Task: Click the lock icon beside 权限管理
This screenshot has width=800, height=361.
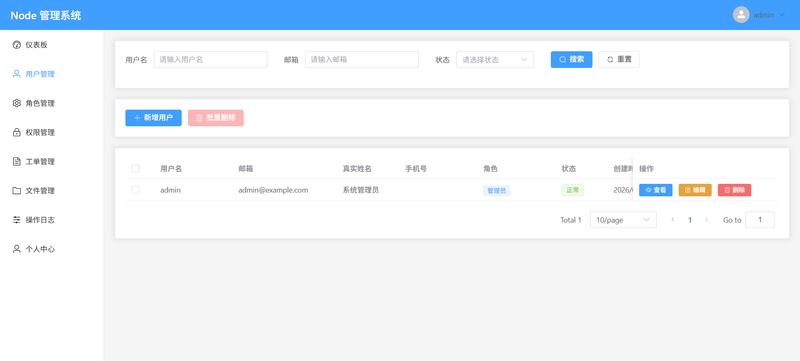Action: pos(16,133)
